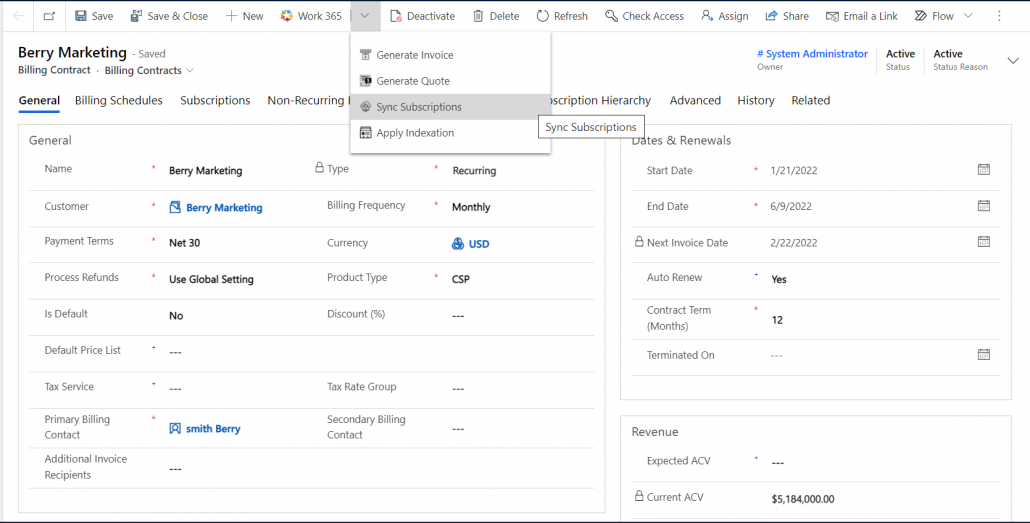Screen dimensions: 1030x523
Task: Share this record
Action: [787, 16]
